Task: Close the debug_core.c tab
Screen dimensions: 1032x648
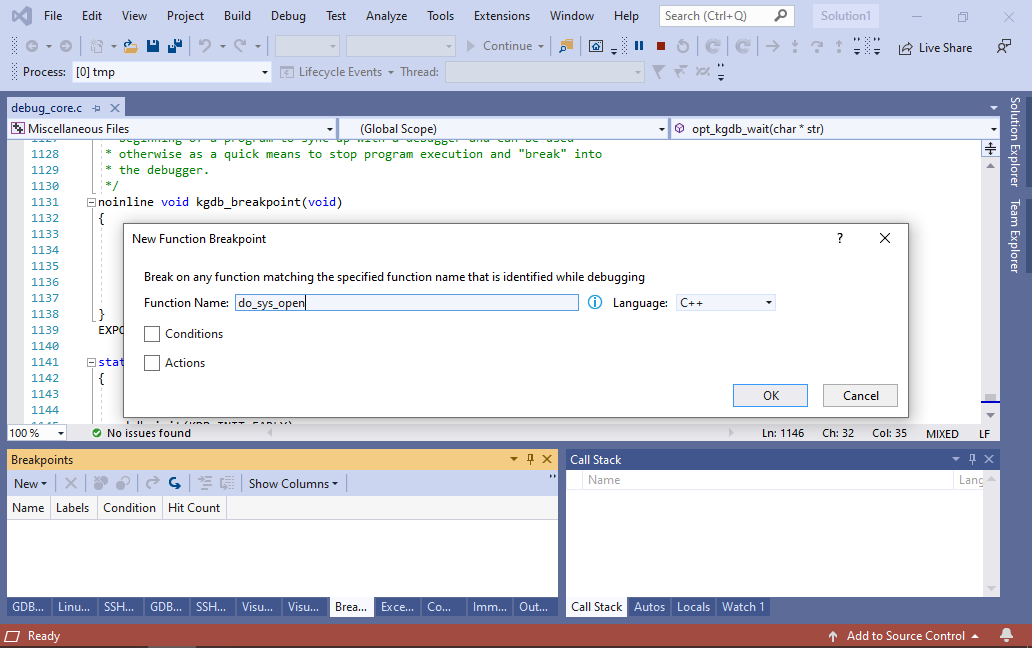Action: 115,108
